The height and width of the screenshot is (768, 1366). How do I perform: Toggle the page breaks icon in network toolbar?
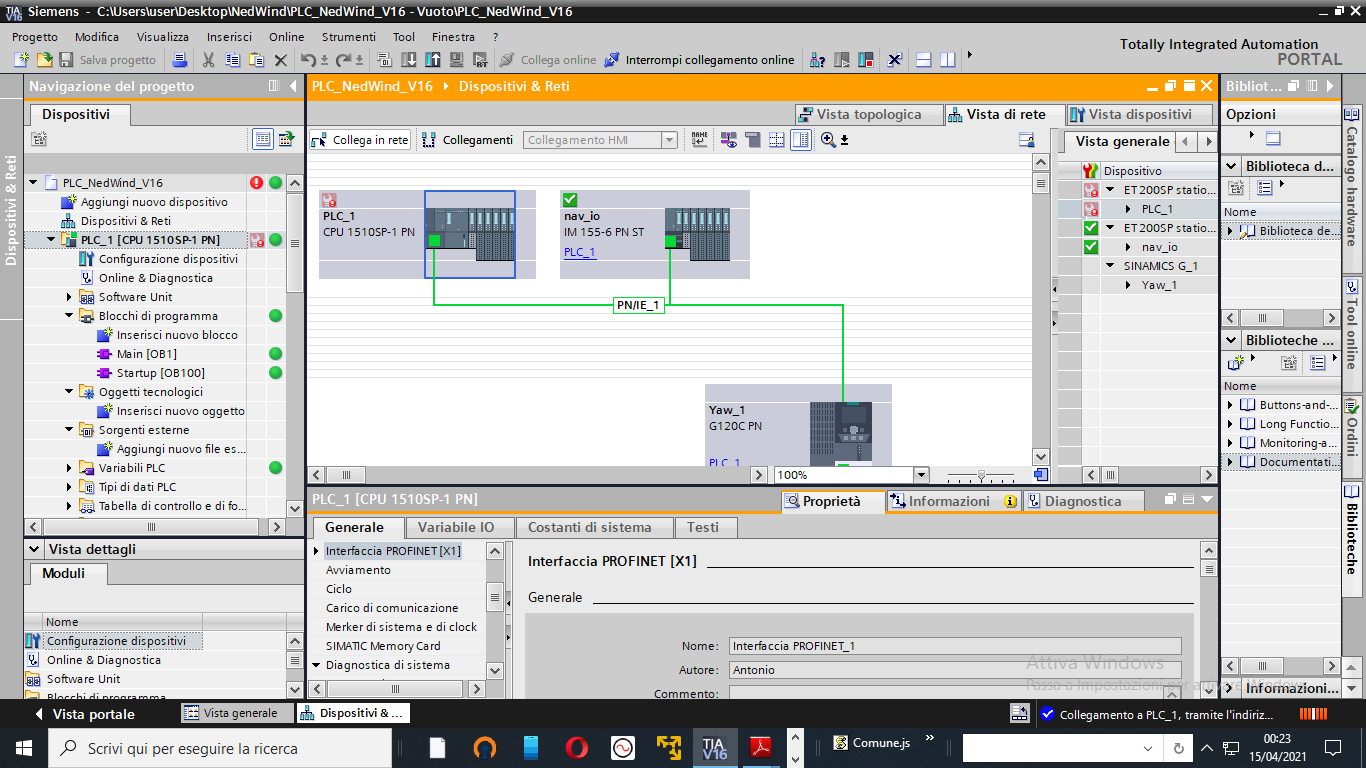(776, 140)
